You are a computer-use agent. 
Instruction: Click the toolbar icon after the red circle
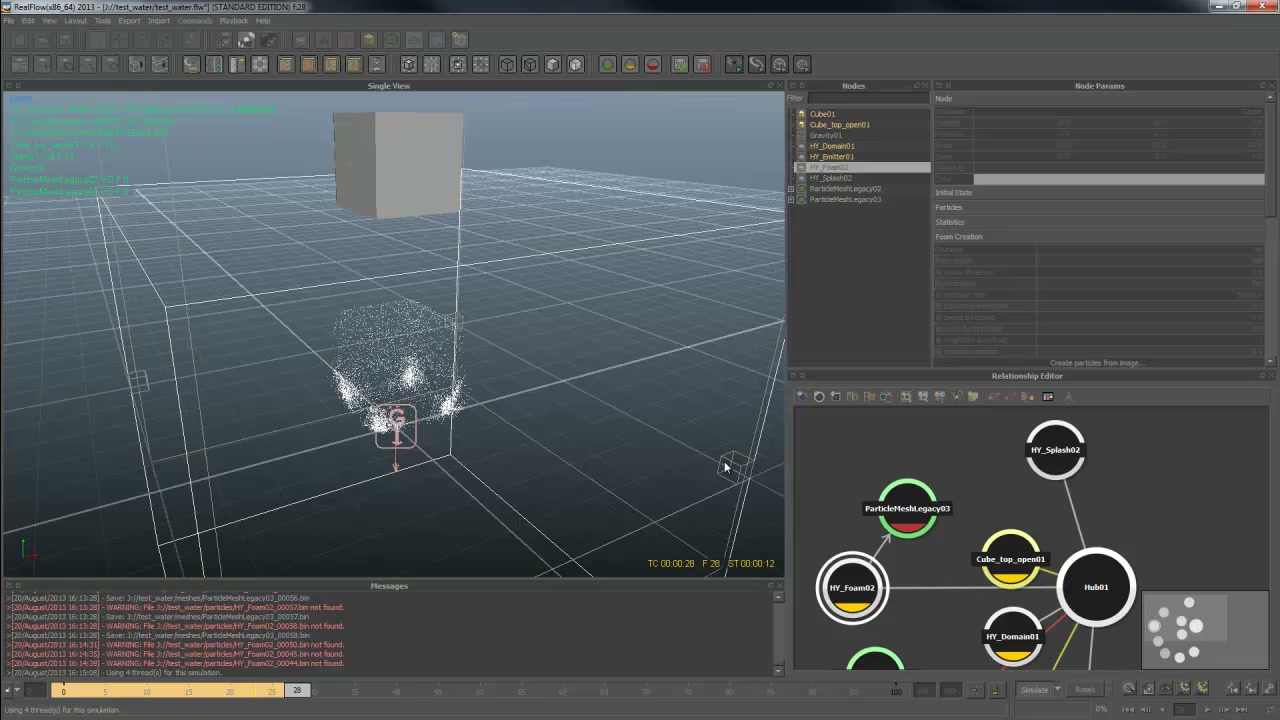[x=679, y=64]
